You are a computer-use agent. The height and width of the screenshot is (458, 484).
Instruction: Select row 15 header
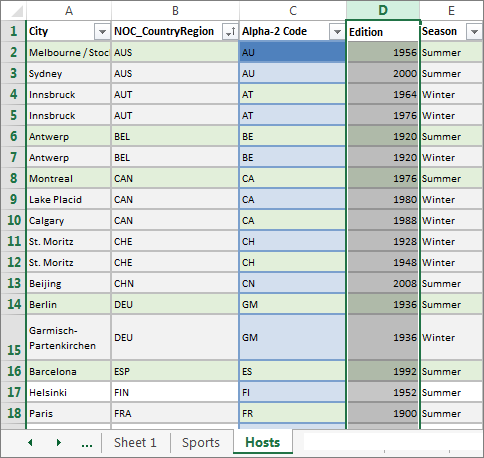tap(13, 337)
